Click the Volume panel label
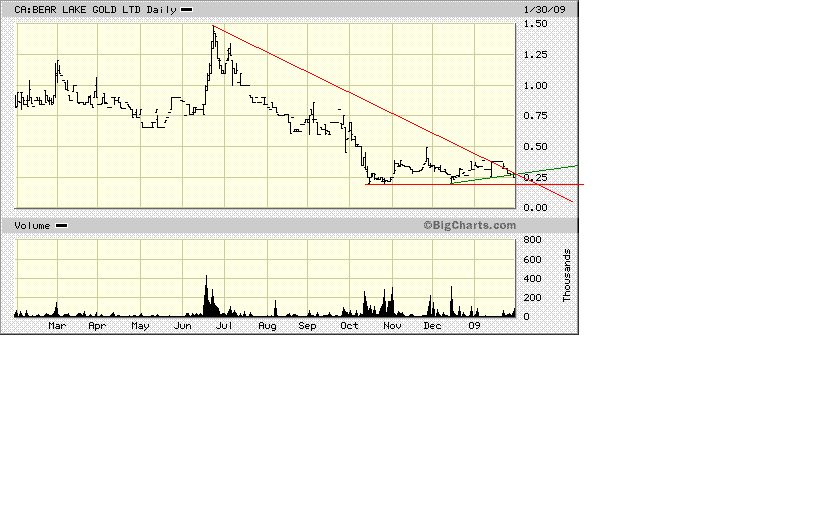Image resolution: width=840 pixels, height=525 pixels. coord(32,226)
